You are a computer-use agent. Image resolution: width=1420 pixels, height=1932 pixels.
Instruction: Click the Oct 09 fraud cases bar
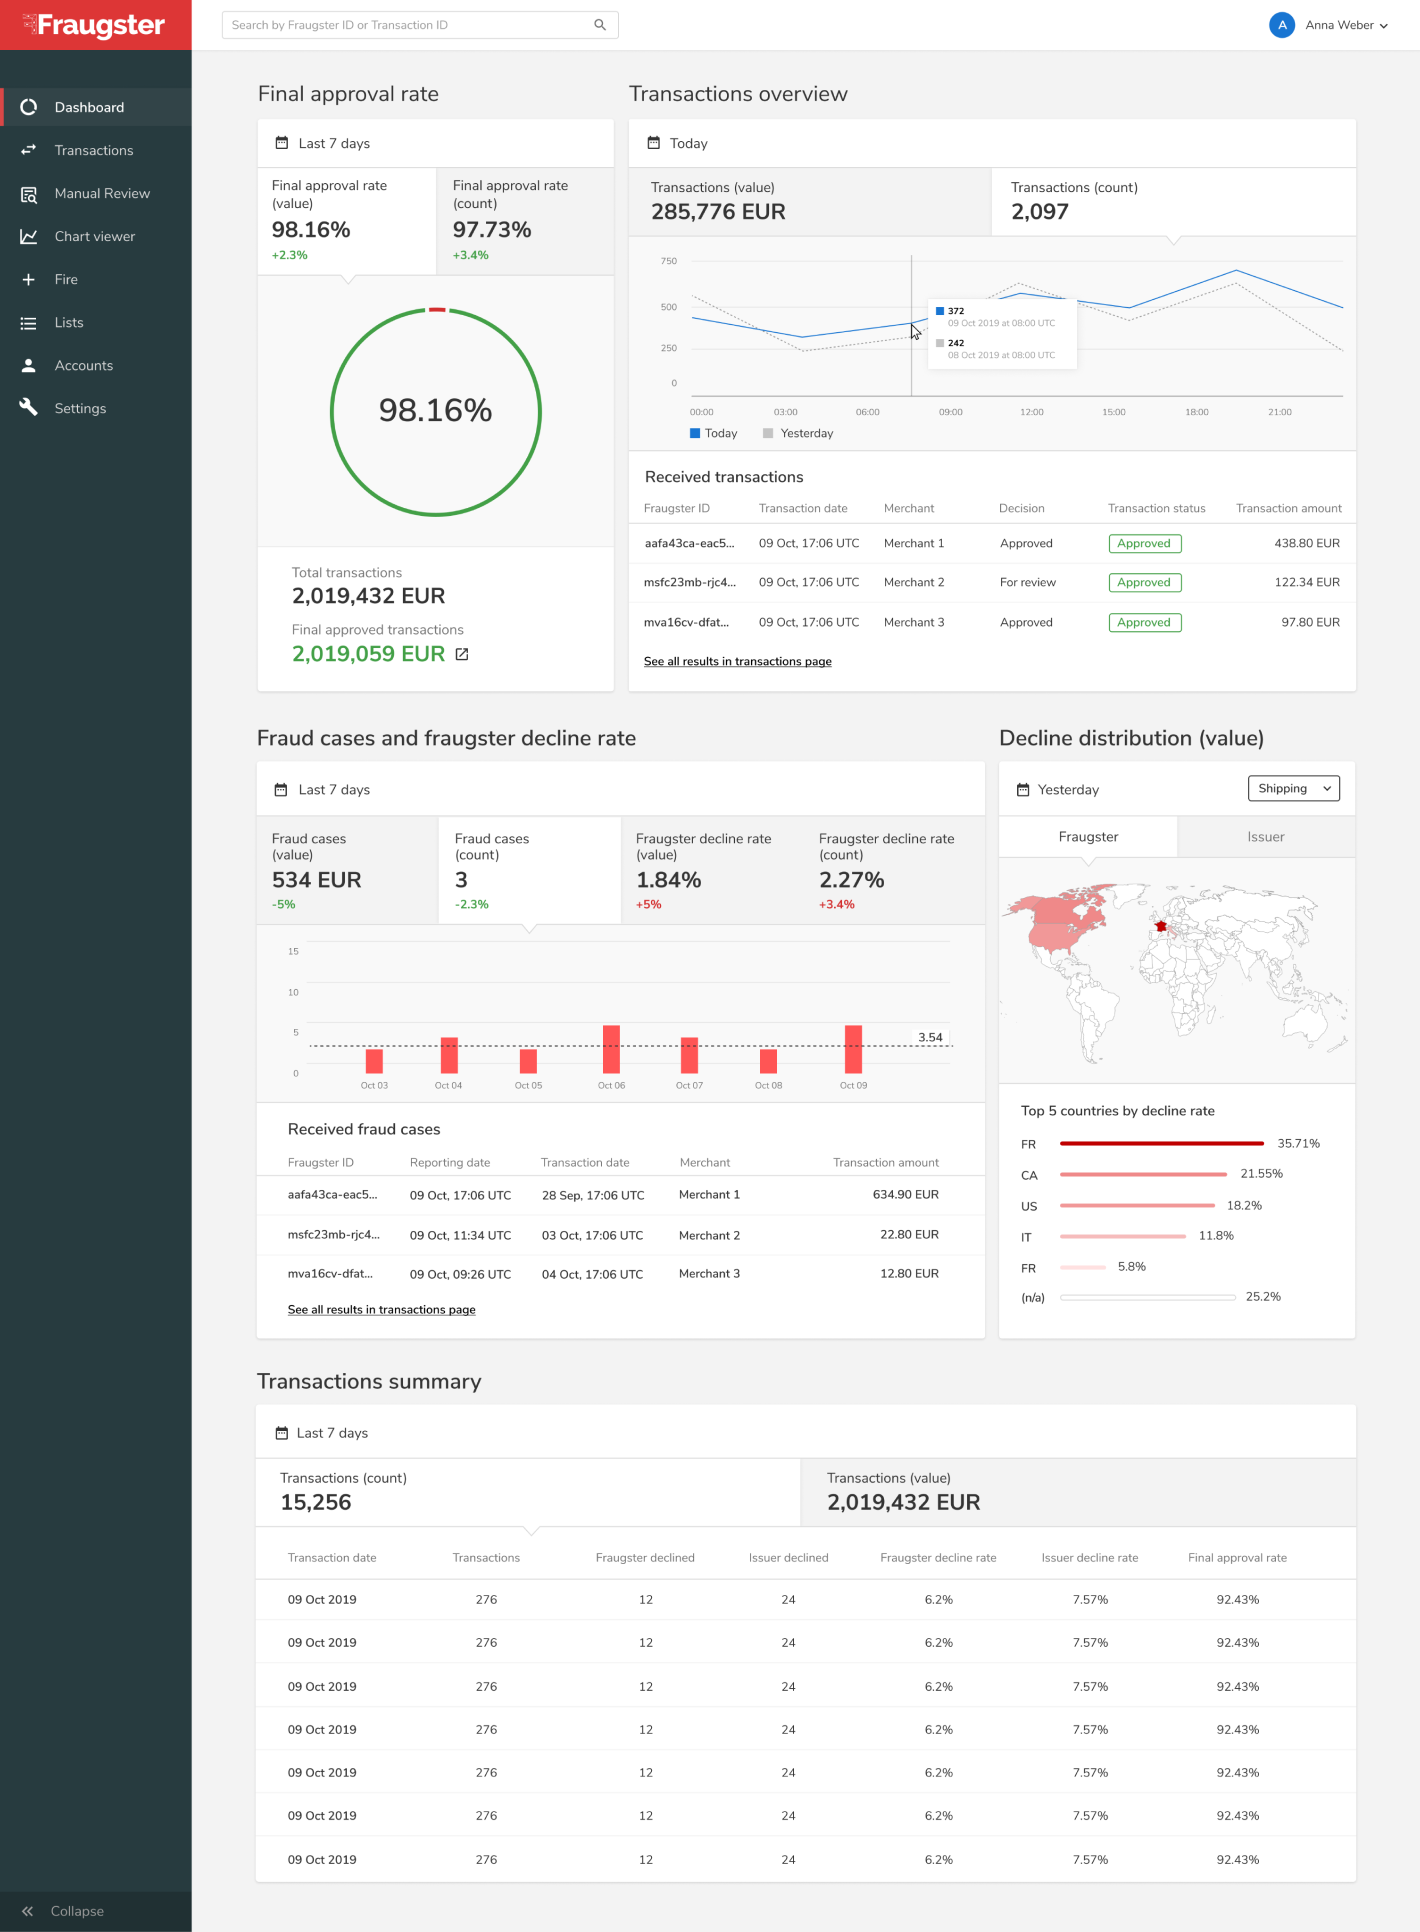click(x=853, y=1049)
